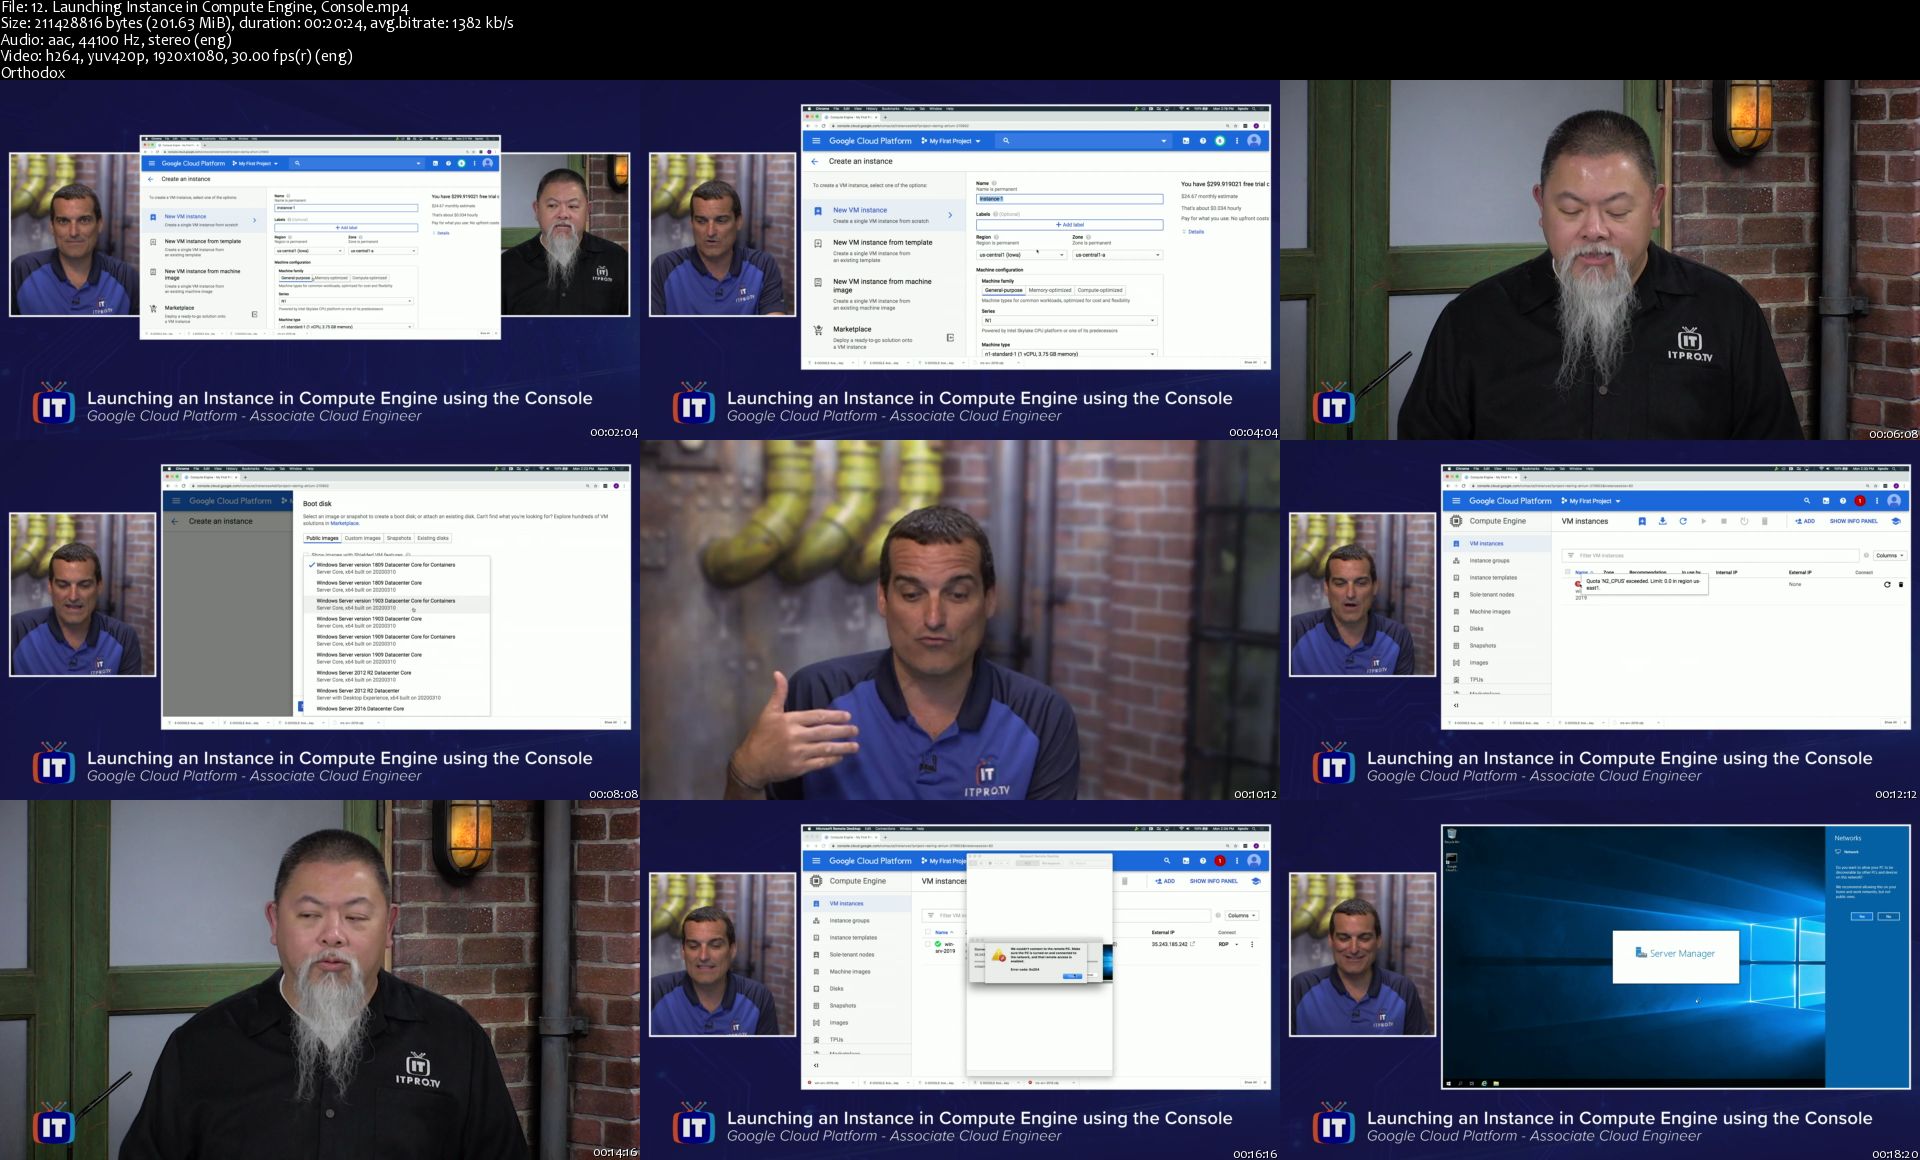Screen dimensions: 1920x1160
Task: In 00:04:04 frame, click Add label button
Action: tap(1069, 225)
